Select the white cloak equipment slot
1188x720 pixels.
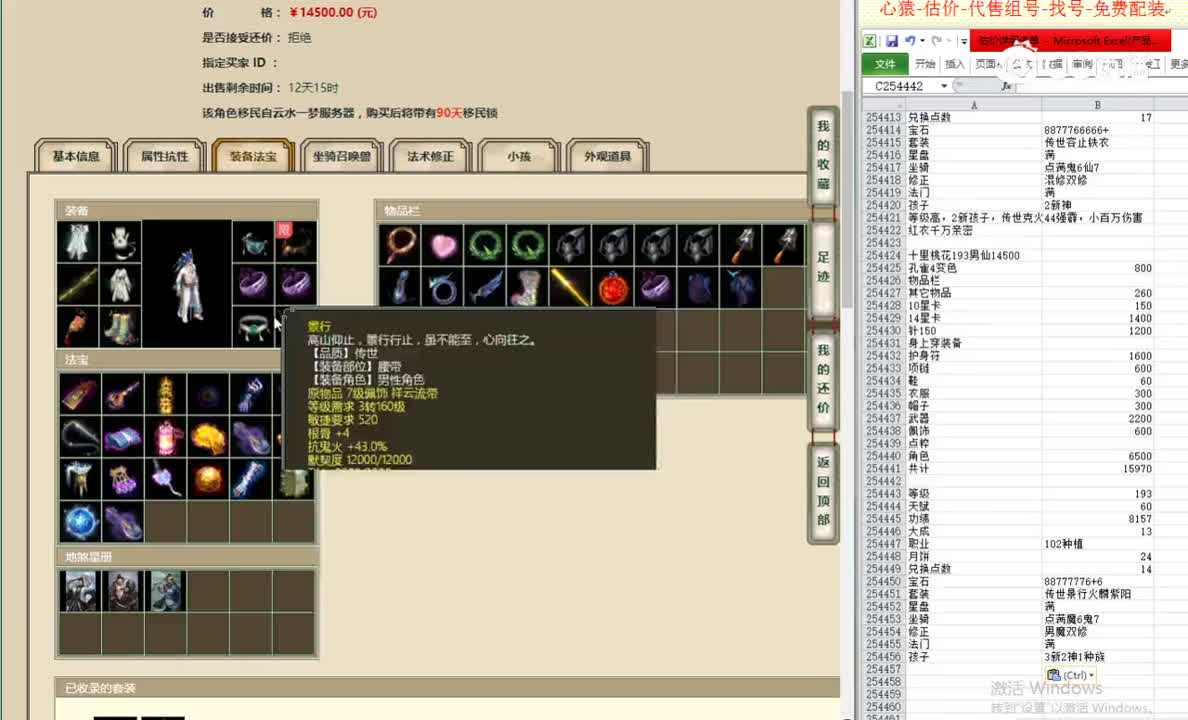click(79, 242)
